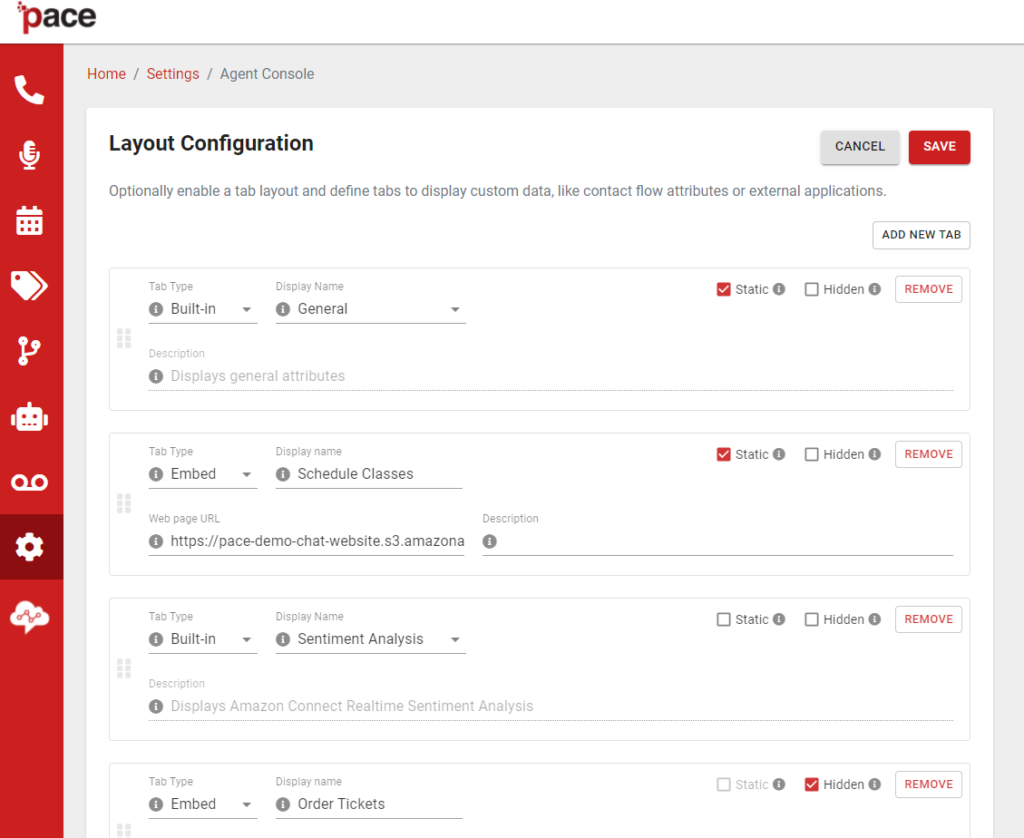
Task: Click 'Displays general attributes' description text
Action: [x=258, y=376]
